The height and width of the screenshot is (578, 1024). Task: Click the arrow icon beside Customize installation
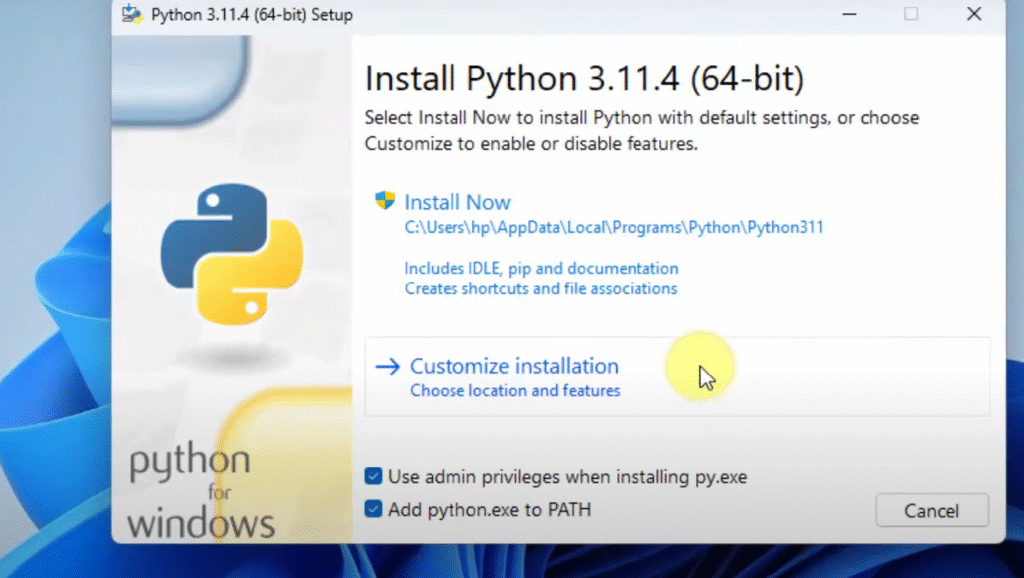(387, 367)
